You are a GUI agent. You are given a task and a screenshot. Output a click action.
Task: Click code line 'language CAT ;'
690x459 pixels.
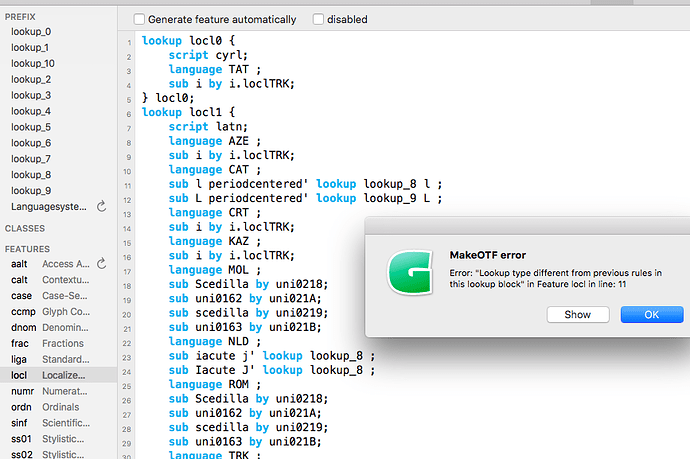(x=215, y=169)
